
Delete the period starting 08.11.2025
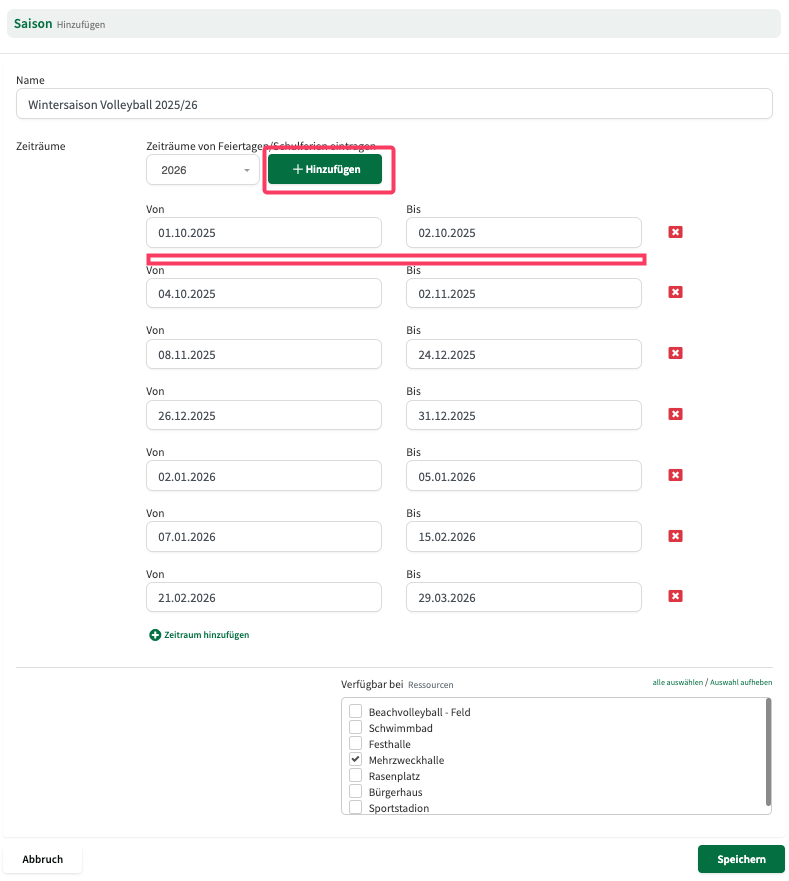click(675, 353)
